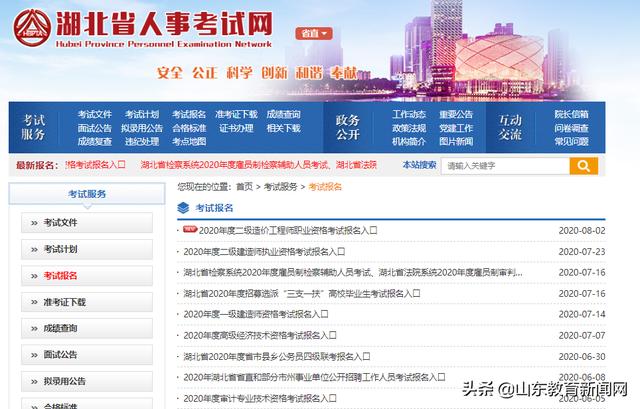Open 考点地图 in the top navigation
Image resolution: width=640 pixels, height=409 pixels.
pos(189,142)
